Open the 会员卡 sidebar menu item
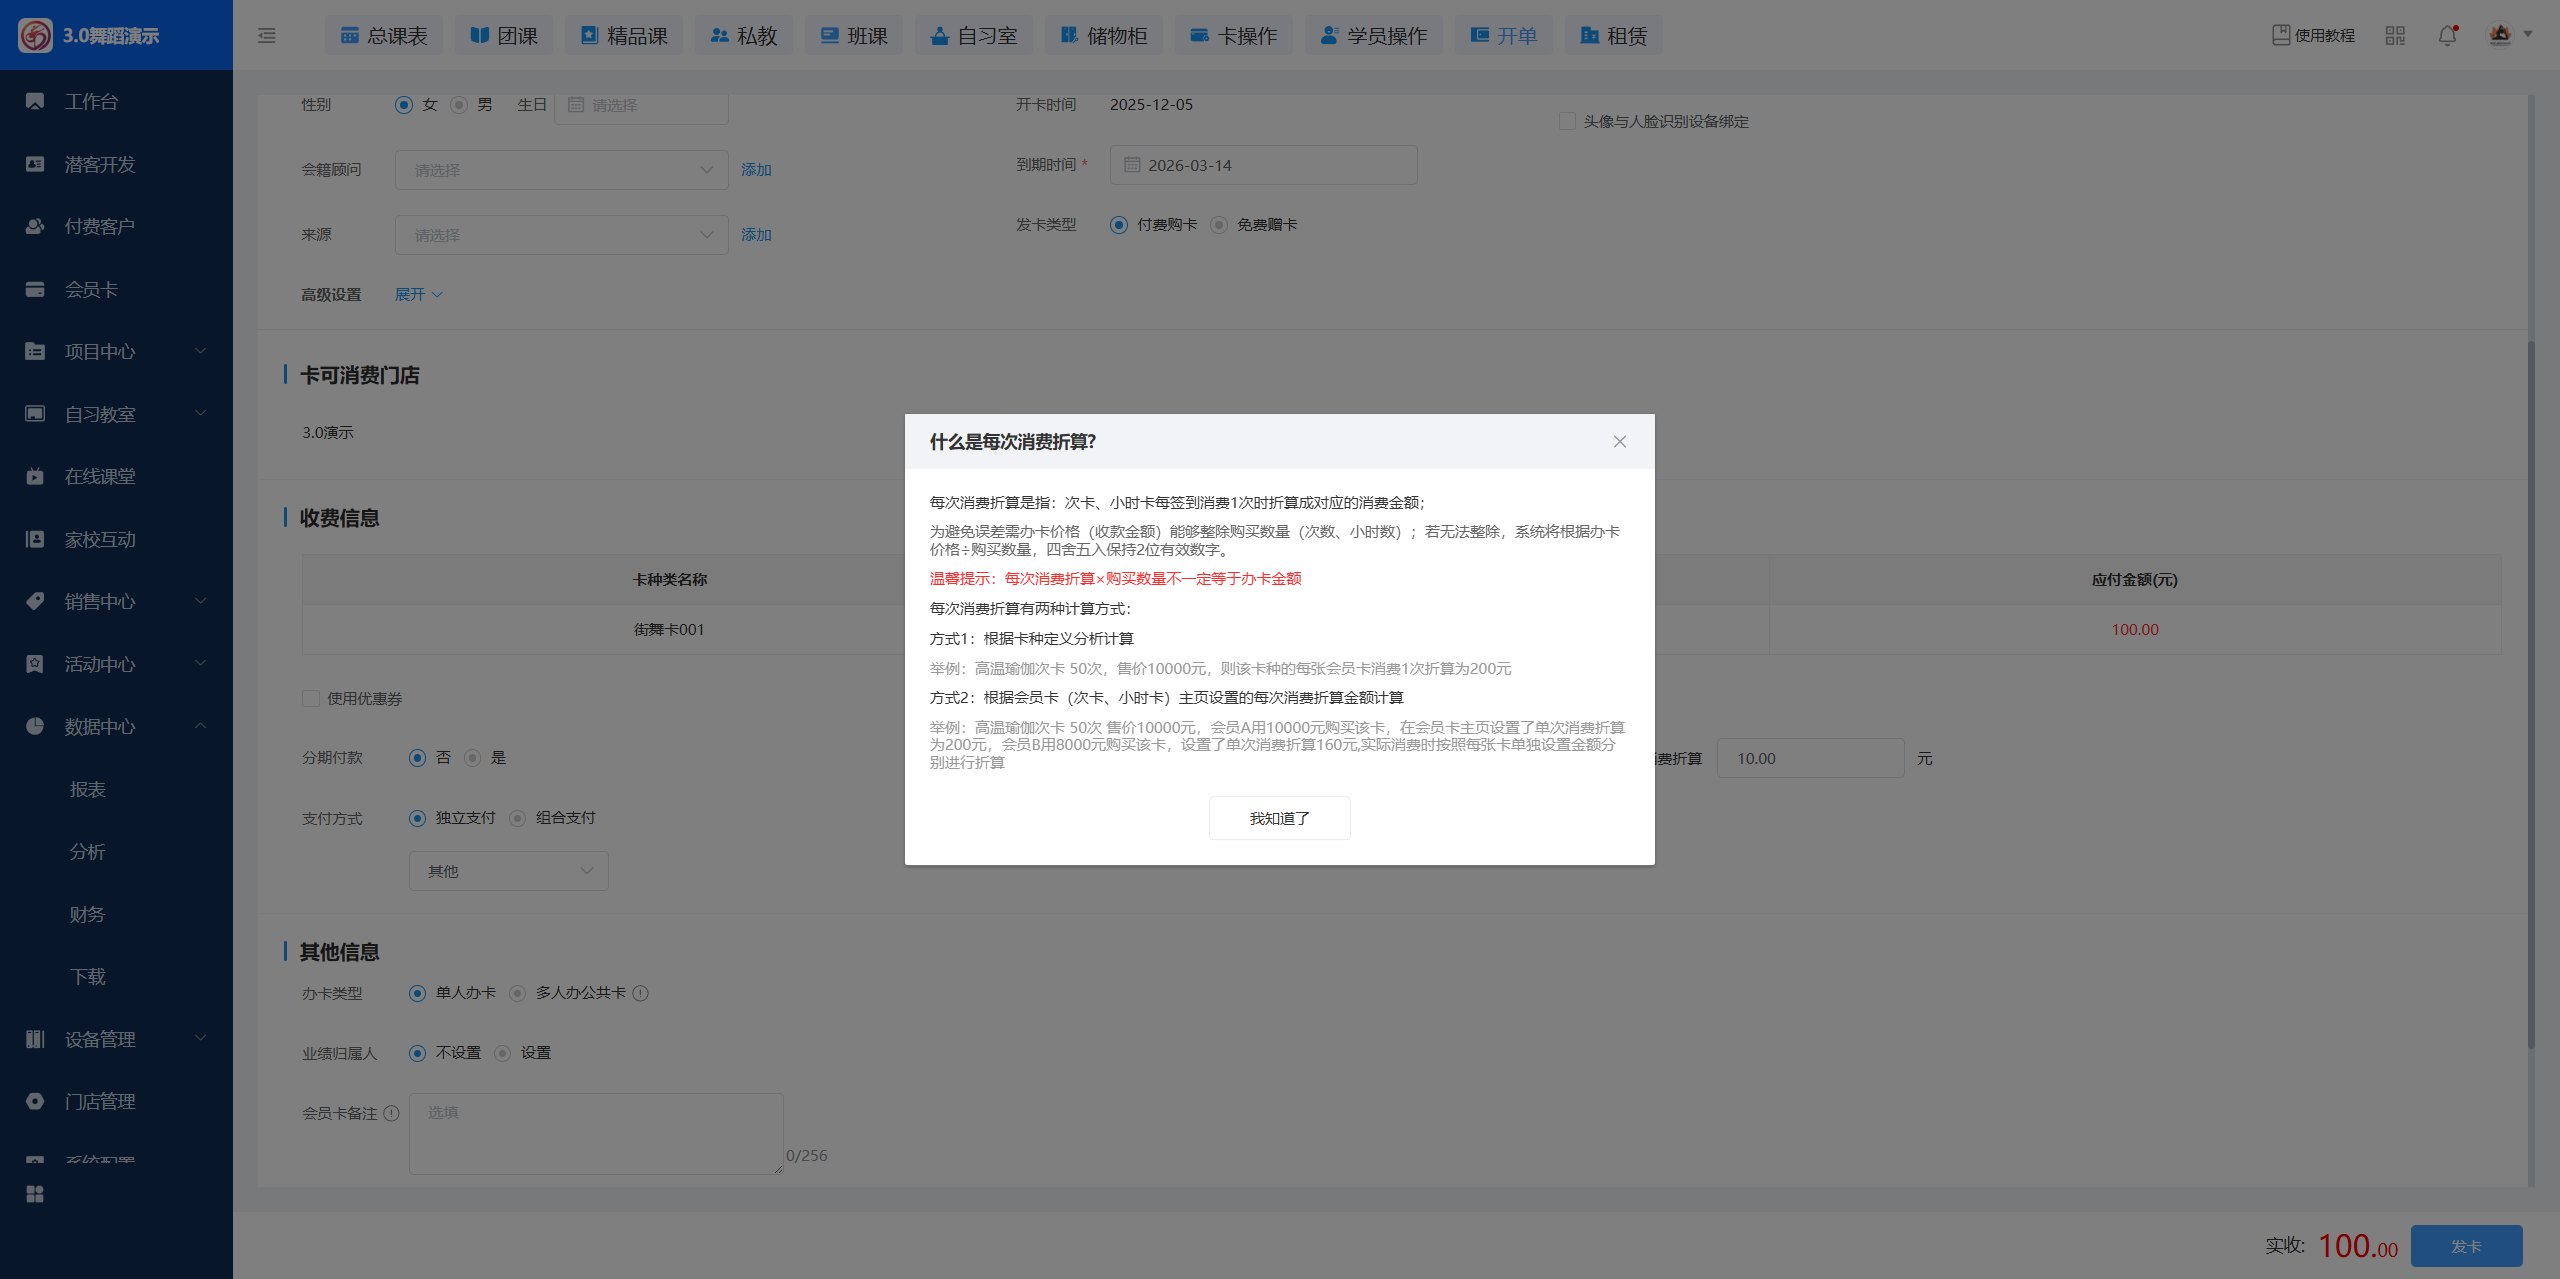 coord(91,289)
